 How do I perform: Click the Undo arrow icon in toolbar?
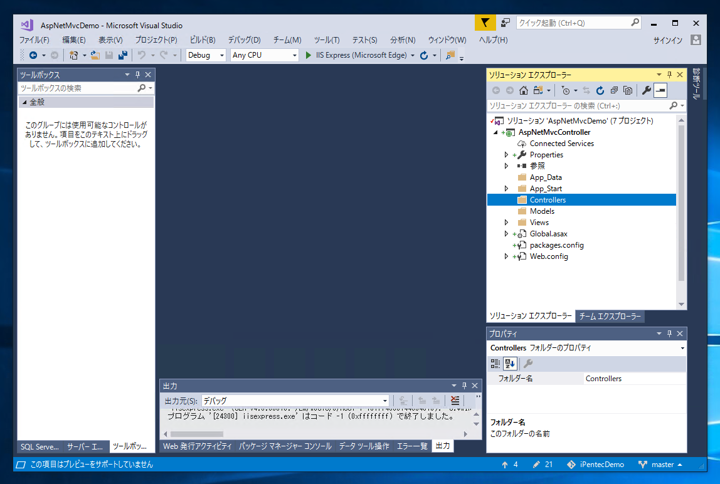[141, 55]
